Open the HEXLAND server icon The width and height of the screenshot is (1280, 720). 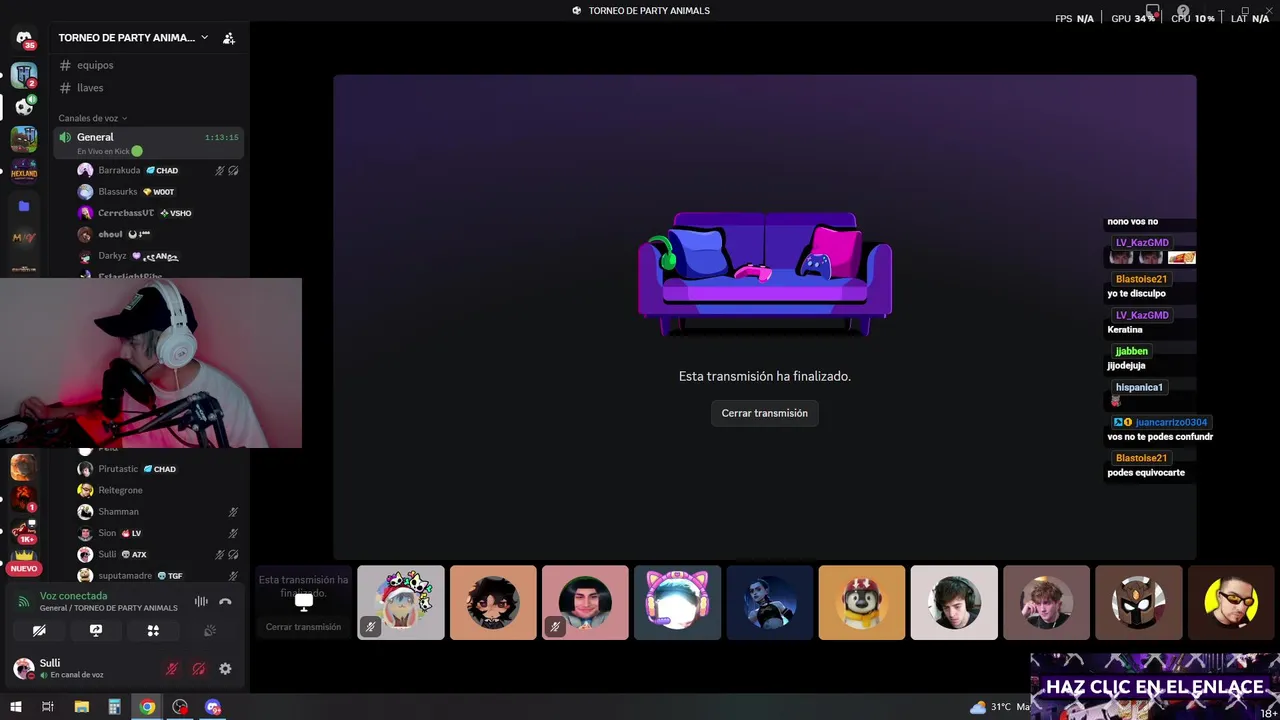(x=24, y=172)
